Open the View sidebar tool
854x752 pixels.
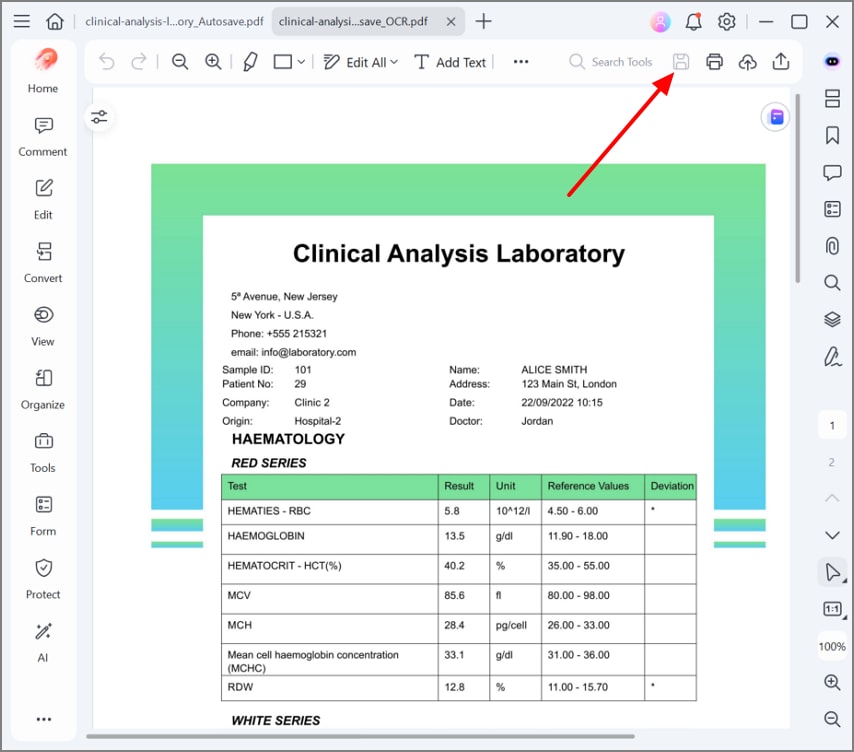(x=43, y=327)
